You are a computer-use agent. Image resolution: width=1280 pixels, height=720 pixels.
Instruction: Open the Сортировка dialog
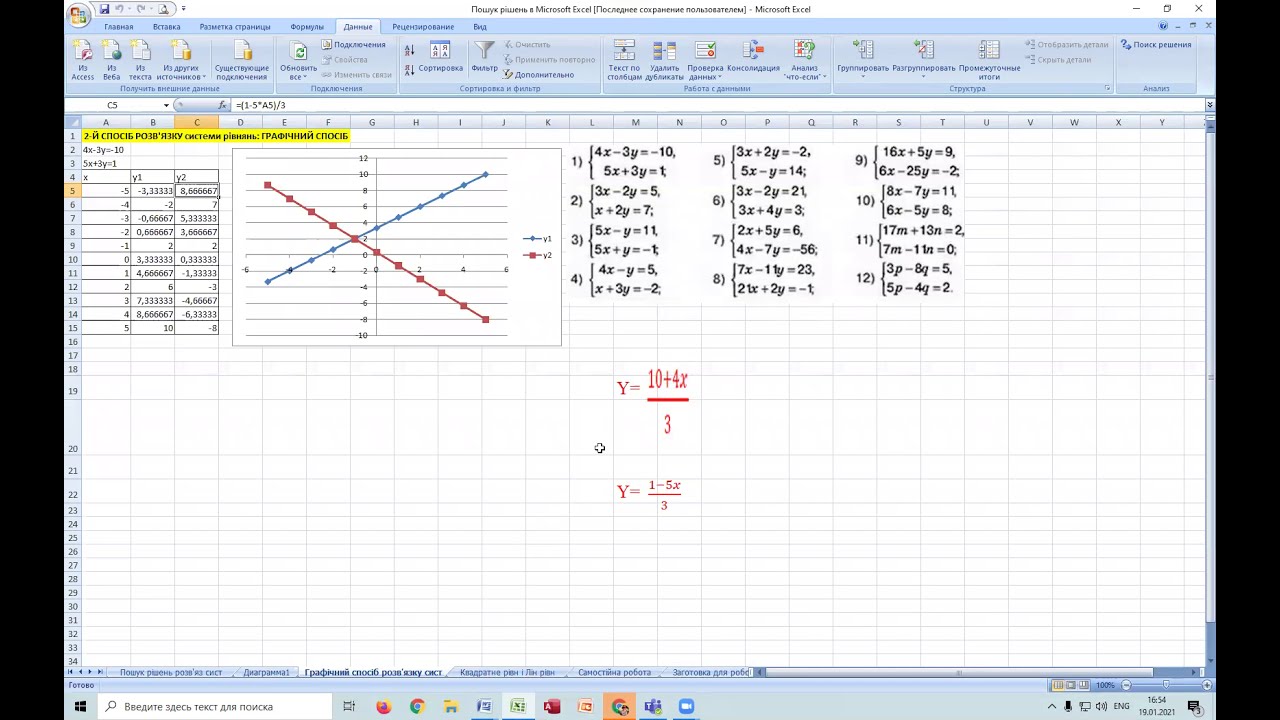tap(440, 58)
